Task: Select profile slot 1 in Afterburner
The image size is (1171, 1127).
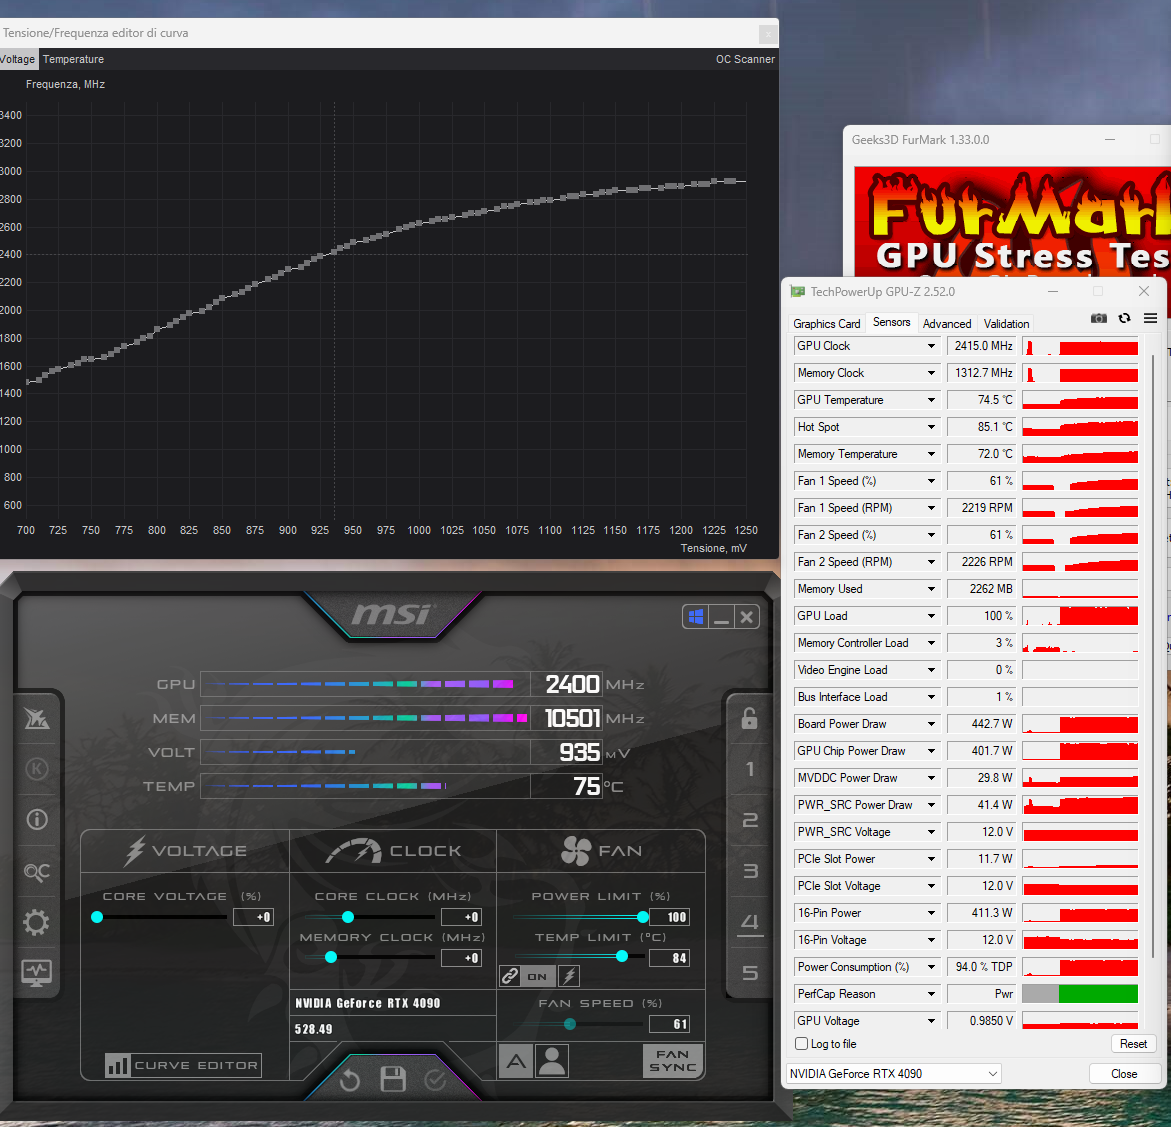Action: pyautogui.click(x=750, y=769)
